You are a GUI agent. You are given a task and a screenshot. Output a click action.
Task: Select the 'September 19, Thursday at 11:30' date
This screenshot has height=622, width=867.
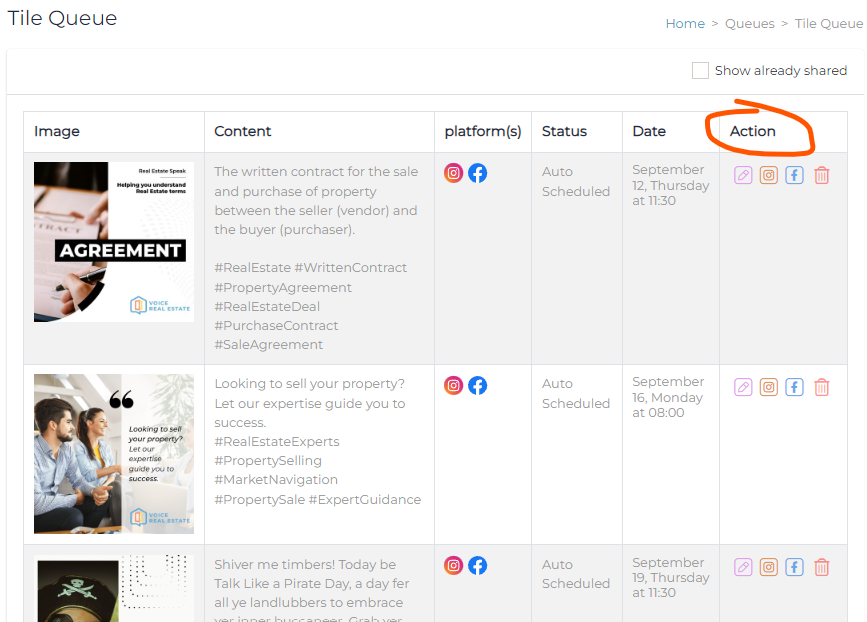[671, 577]
